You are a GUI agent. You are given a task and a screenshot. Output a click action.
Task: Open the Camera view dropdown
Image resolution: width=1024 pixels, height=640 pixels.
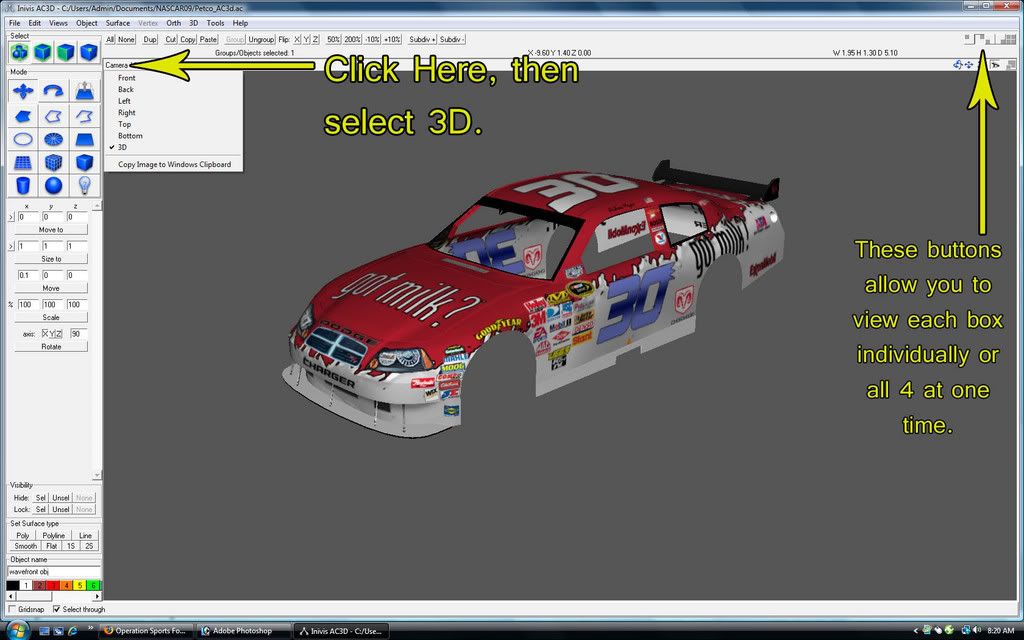[x=120, y=65]
